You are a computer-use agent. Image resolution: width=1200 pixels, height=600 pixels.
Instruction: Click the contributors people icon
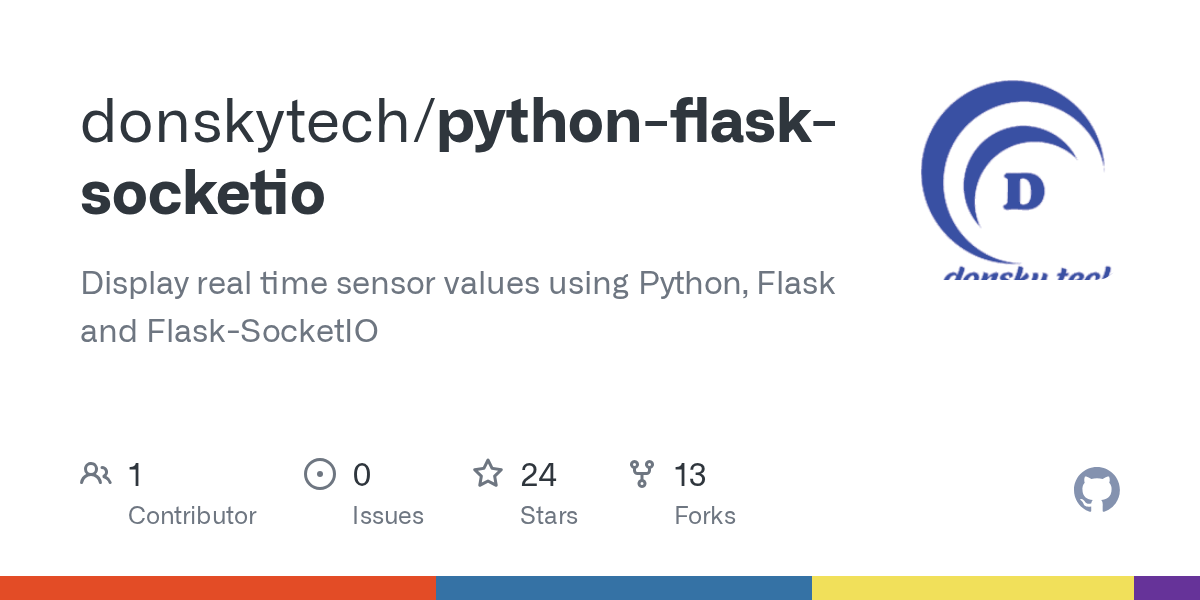(x=96, y=474)
